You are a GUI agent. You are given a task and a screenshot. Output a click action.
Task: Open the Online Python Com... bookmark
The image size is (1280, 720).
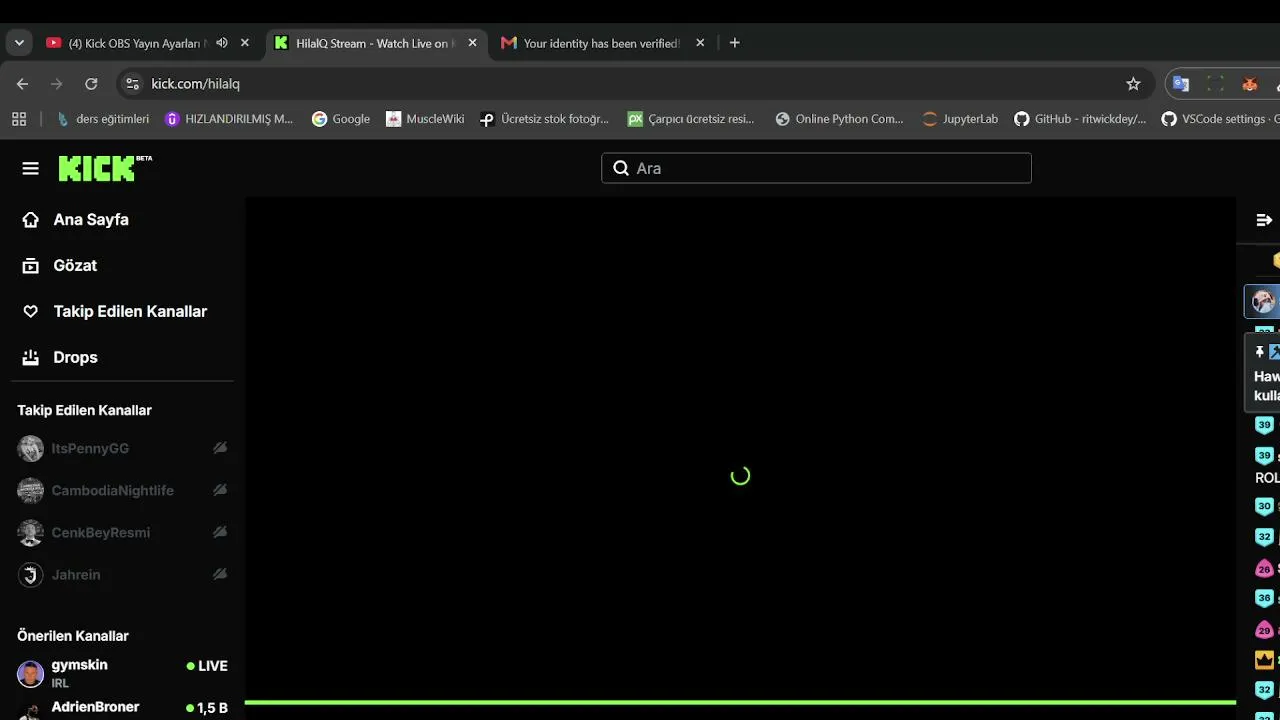point(839,119)
